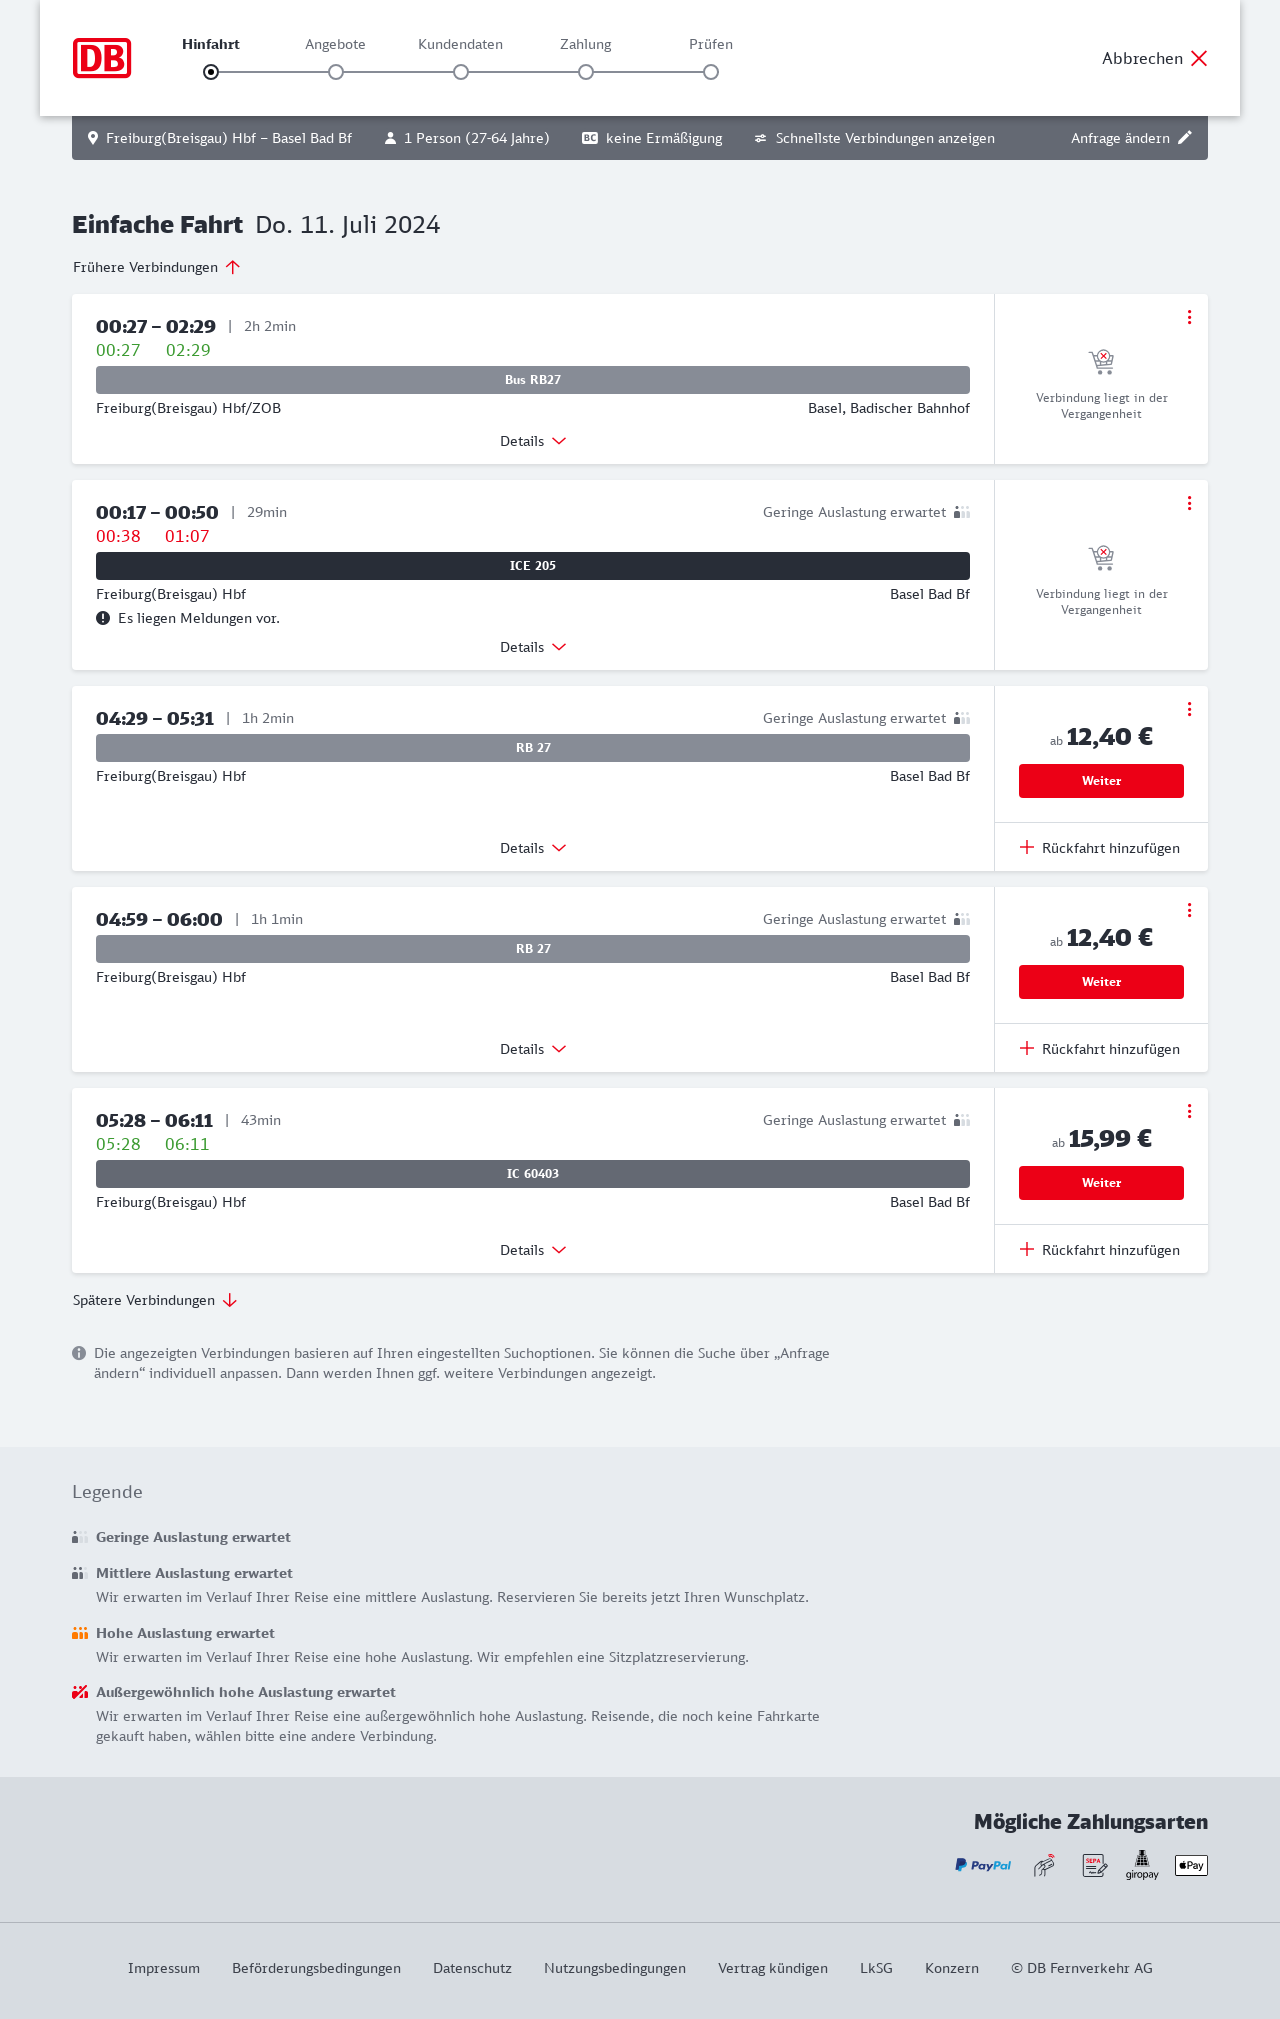Expand Details for the 04:59 RB 27 connection
This screenshot has height=2019, width=1280.
click(533, 1049)
